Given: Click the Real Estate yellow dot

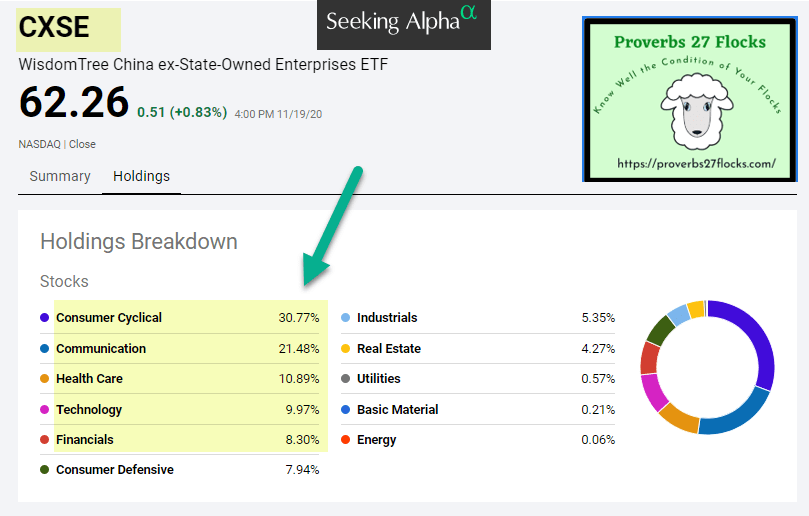Looking at the screenshot, I should pos(345,349).
